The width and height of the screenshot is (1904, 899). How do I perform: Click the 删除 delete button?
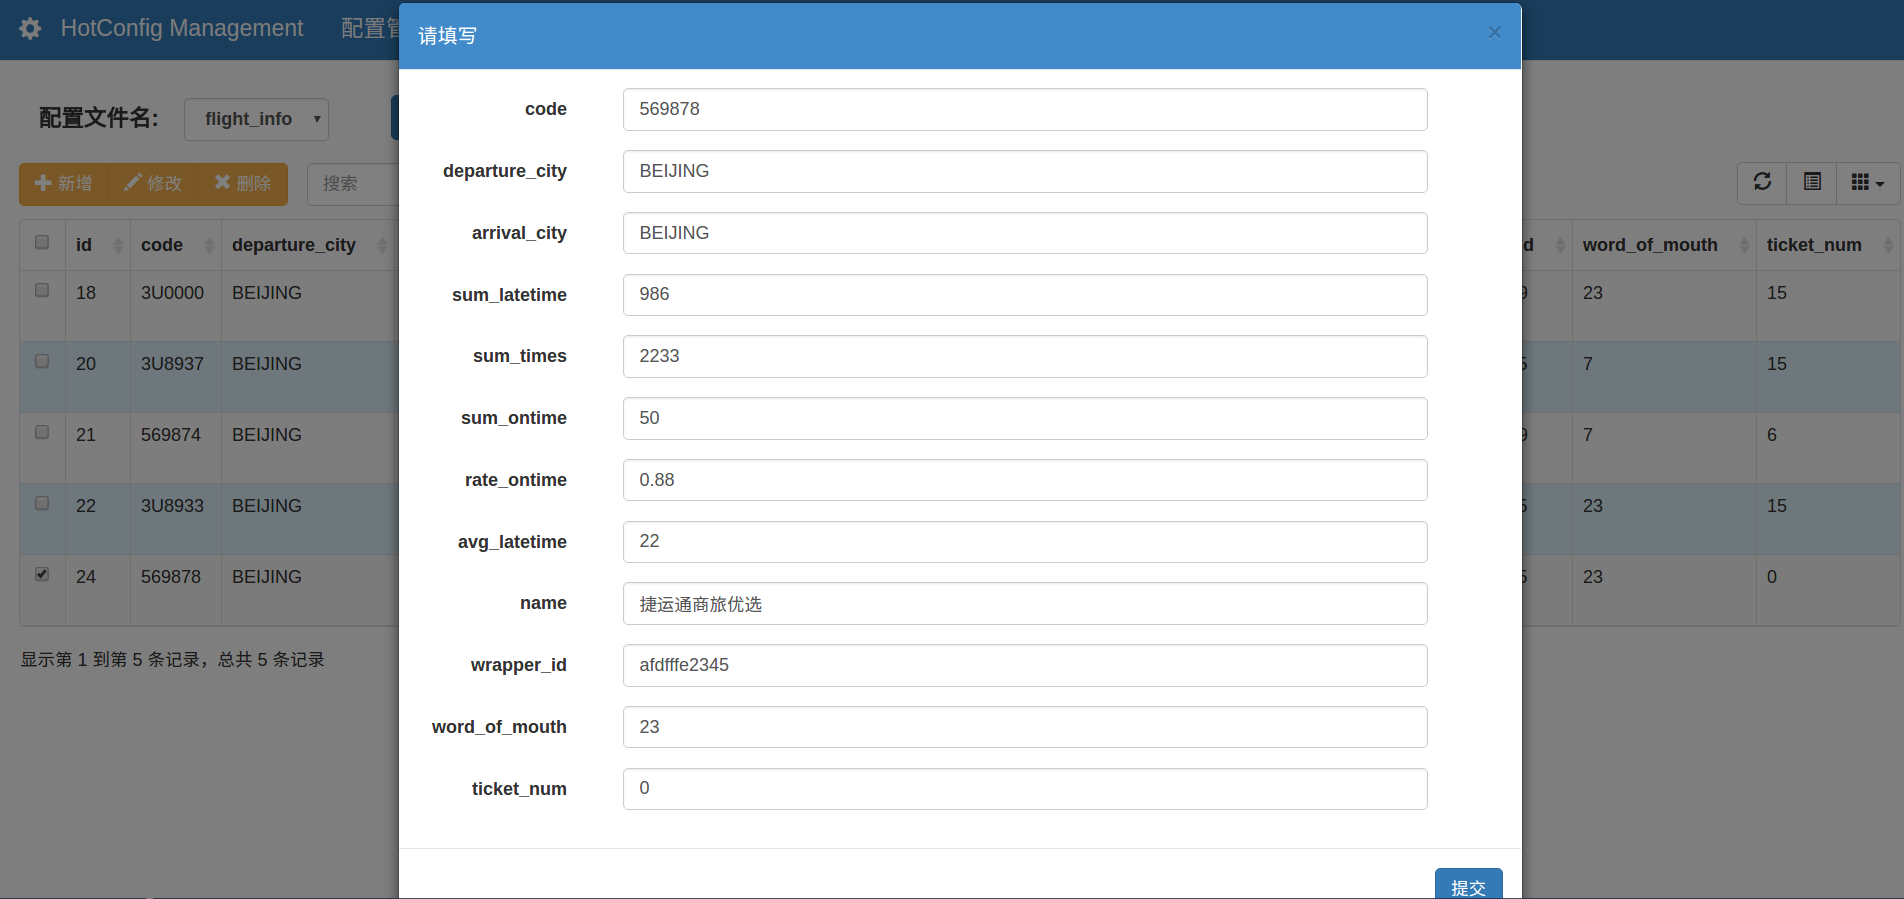[x=243, y=184]
